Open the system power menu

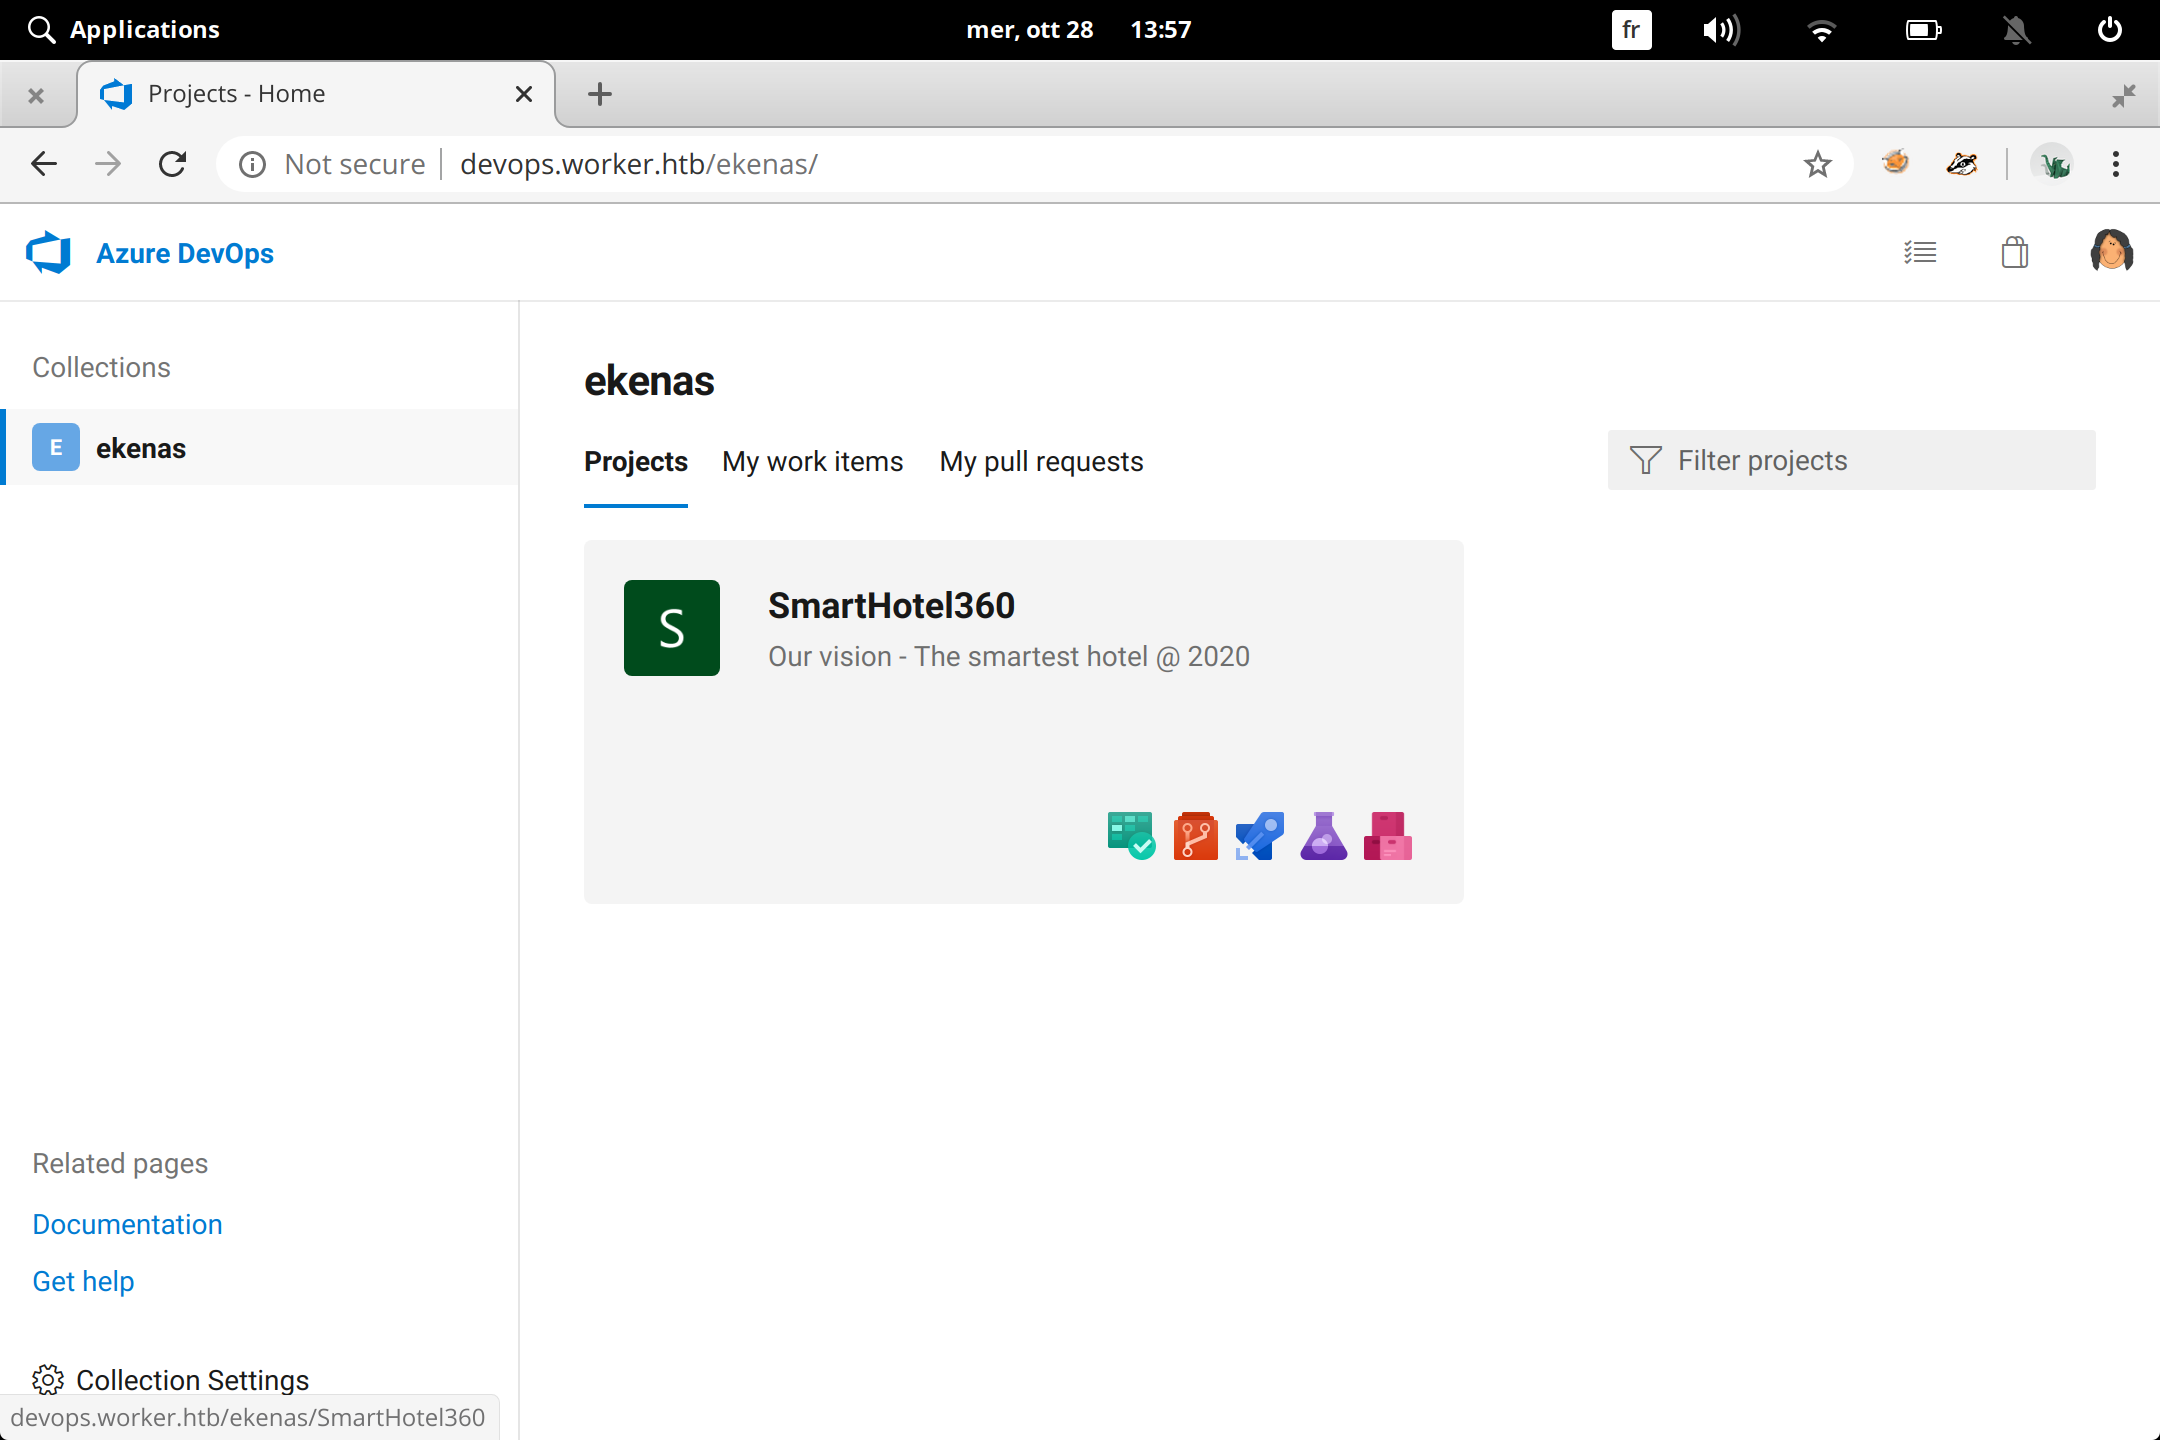click(2109, 29)
